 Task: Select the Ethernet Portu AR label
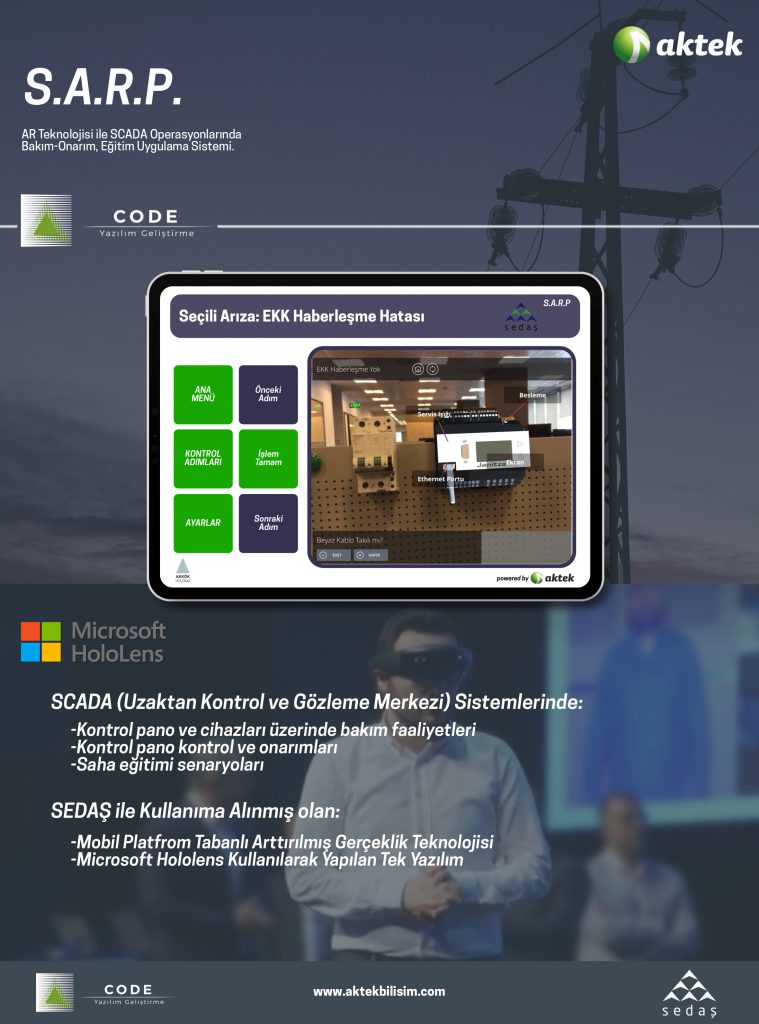coord(441,479)
